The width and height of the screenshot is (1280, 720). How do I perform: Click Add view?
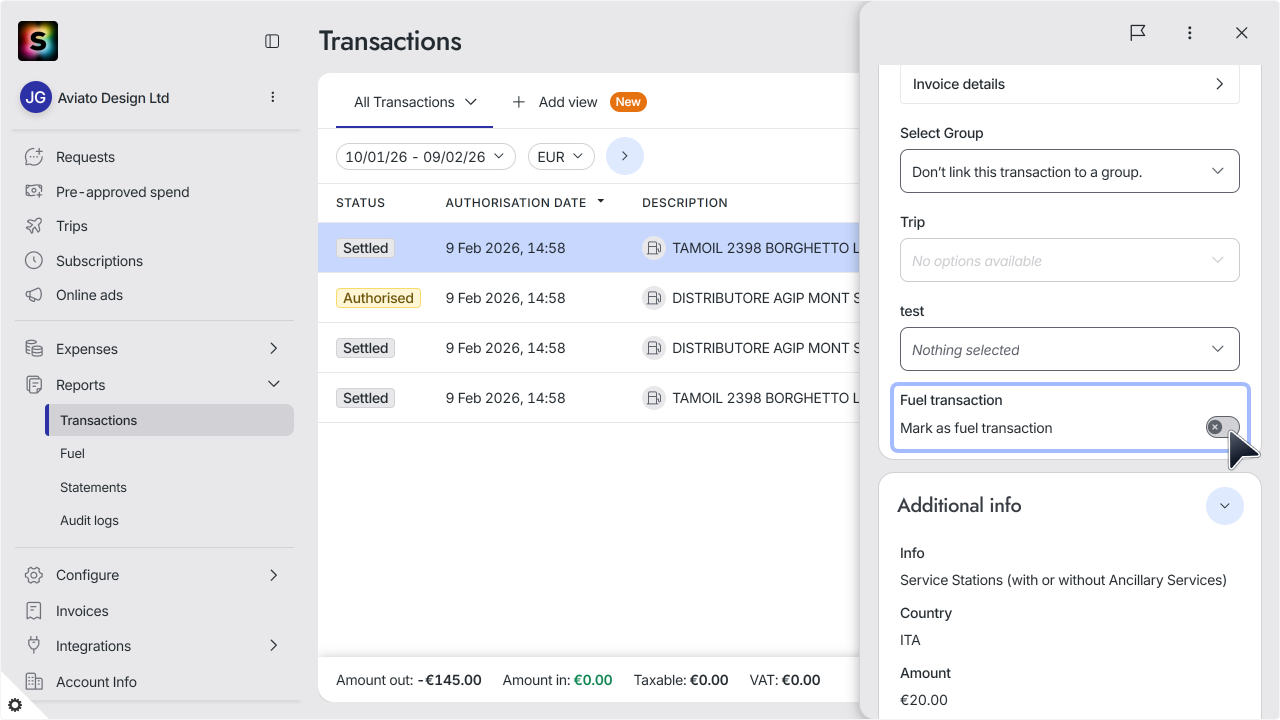[555, 102]
